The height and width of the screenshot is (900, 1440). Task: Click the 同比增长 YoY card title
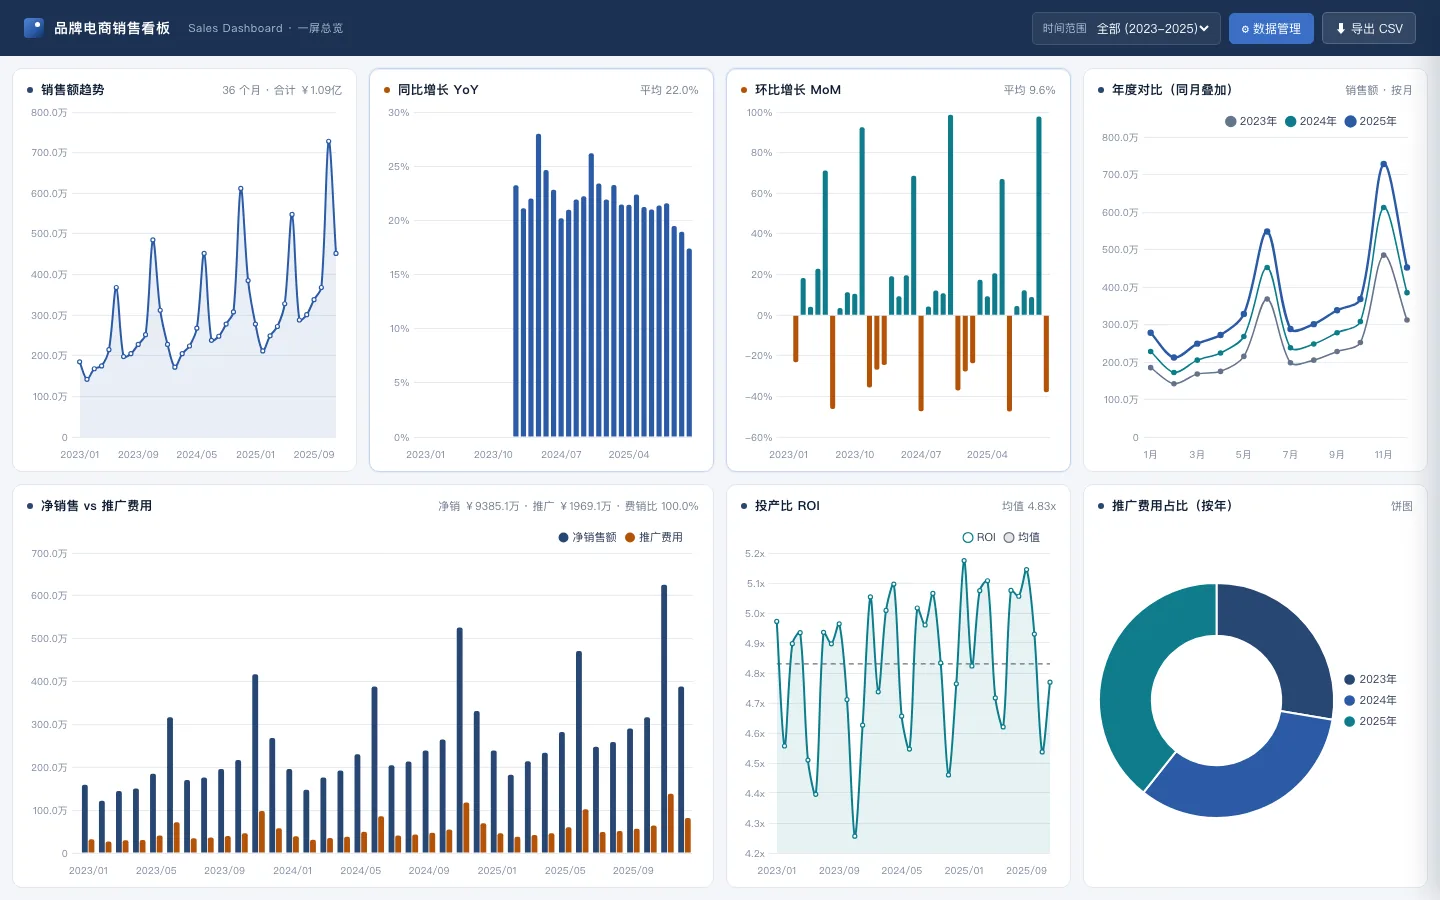click(x=438, y=90)
